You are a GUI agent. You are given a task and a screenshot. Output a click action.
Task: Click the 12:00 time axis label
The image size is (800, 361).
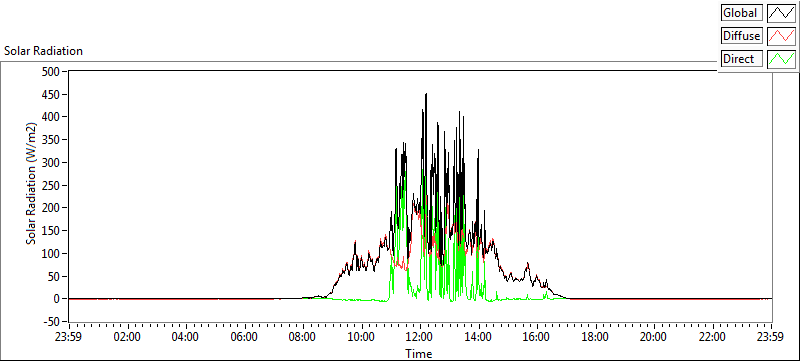click(x=420, y=337)
